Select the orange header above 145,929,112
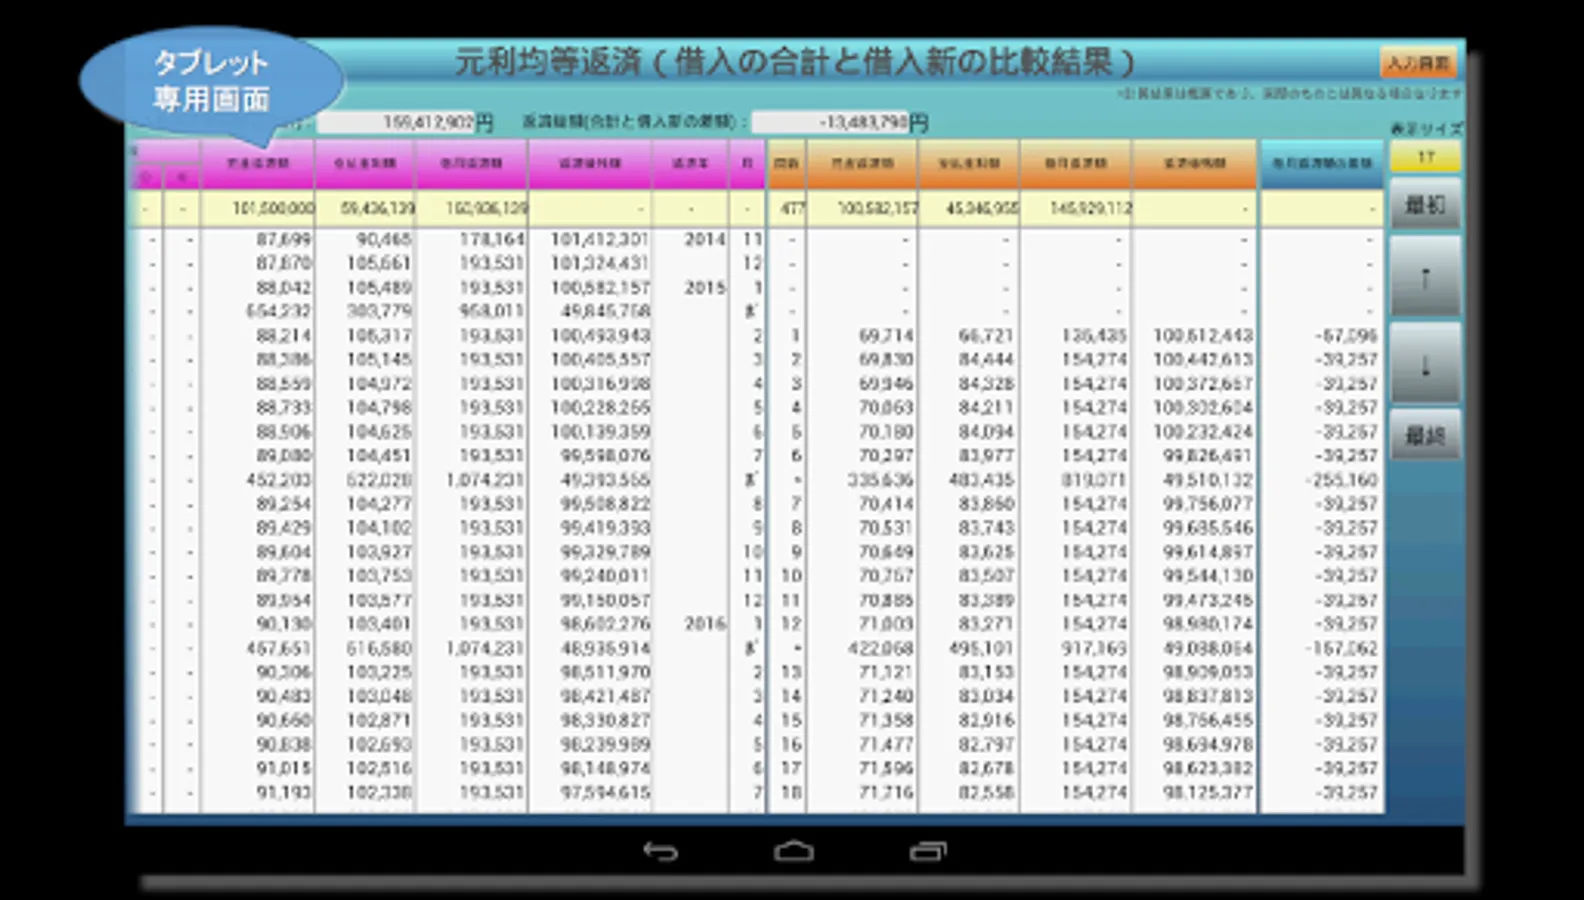Image resolution: width=1584 pixels, height=900 pixels. pyautogui.click(x=1076, y=164)
